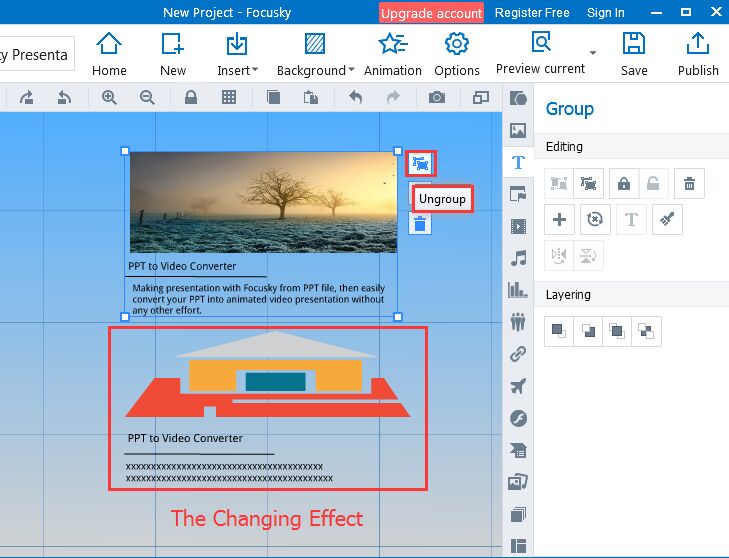Click the window-with-flag sidebar icon
The width and height of the screenshot is (729, 558).
coord(518,194)
